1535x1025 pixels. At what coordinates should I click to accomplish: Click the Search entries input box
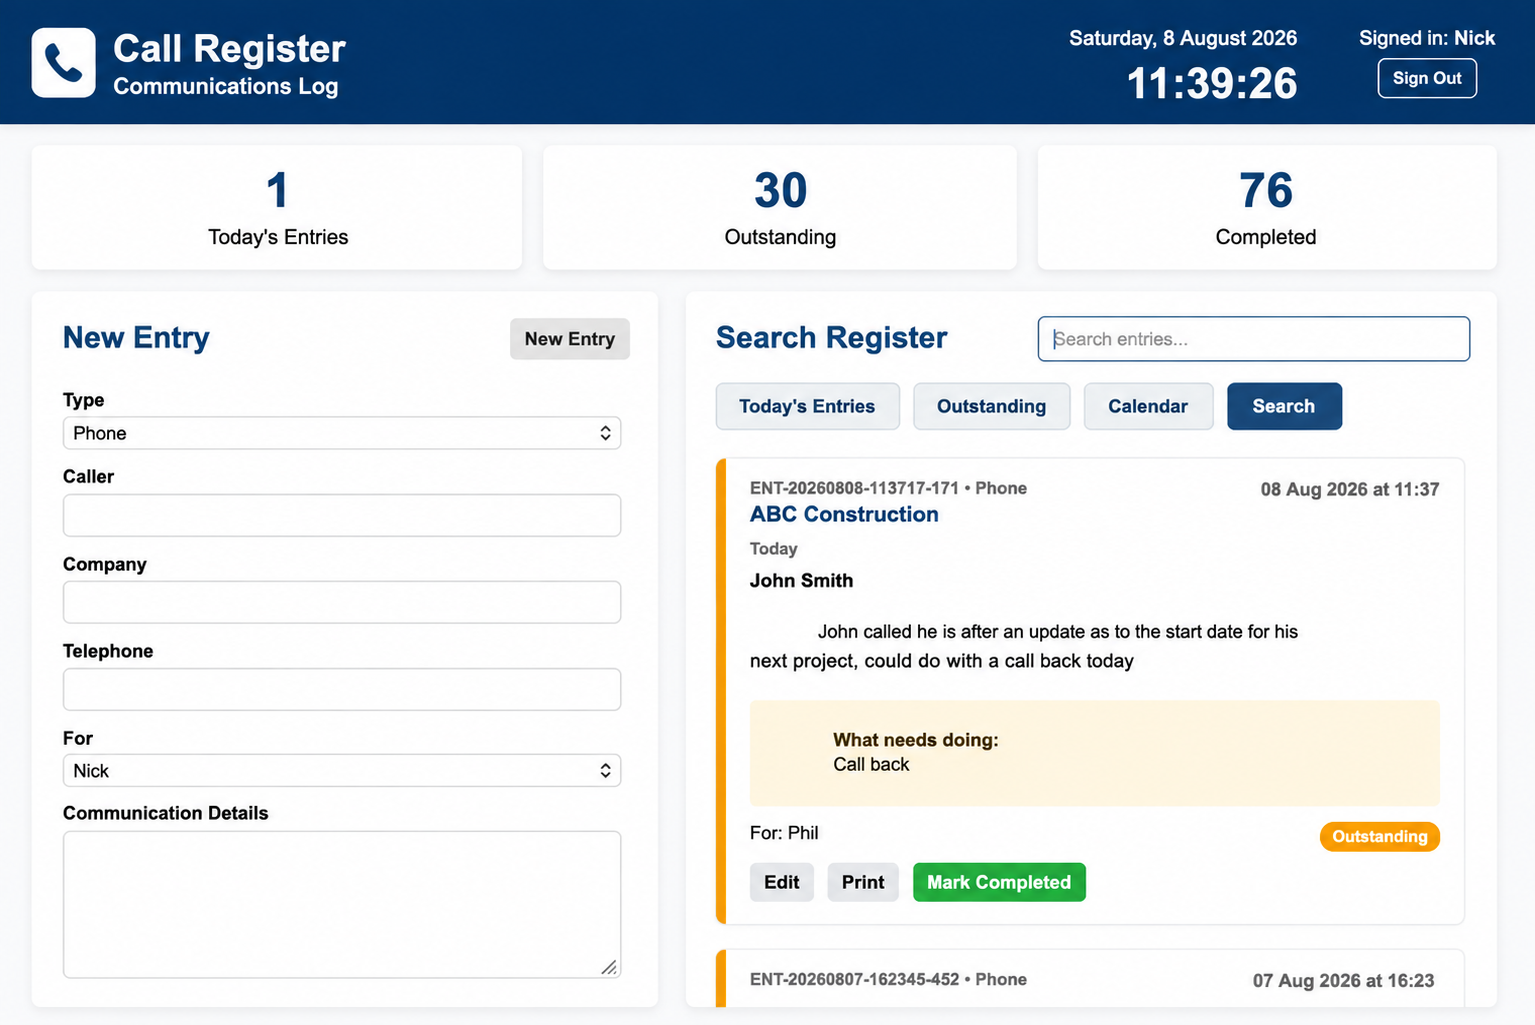[1253, 339]
